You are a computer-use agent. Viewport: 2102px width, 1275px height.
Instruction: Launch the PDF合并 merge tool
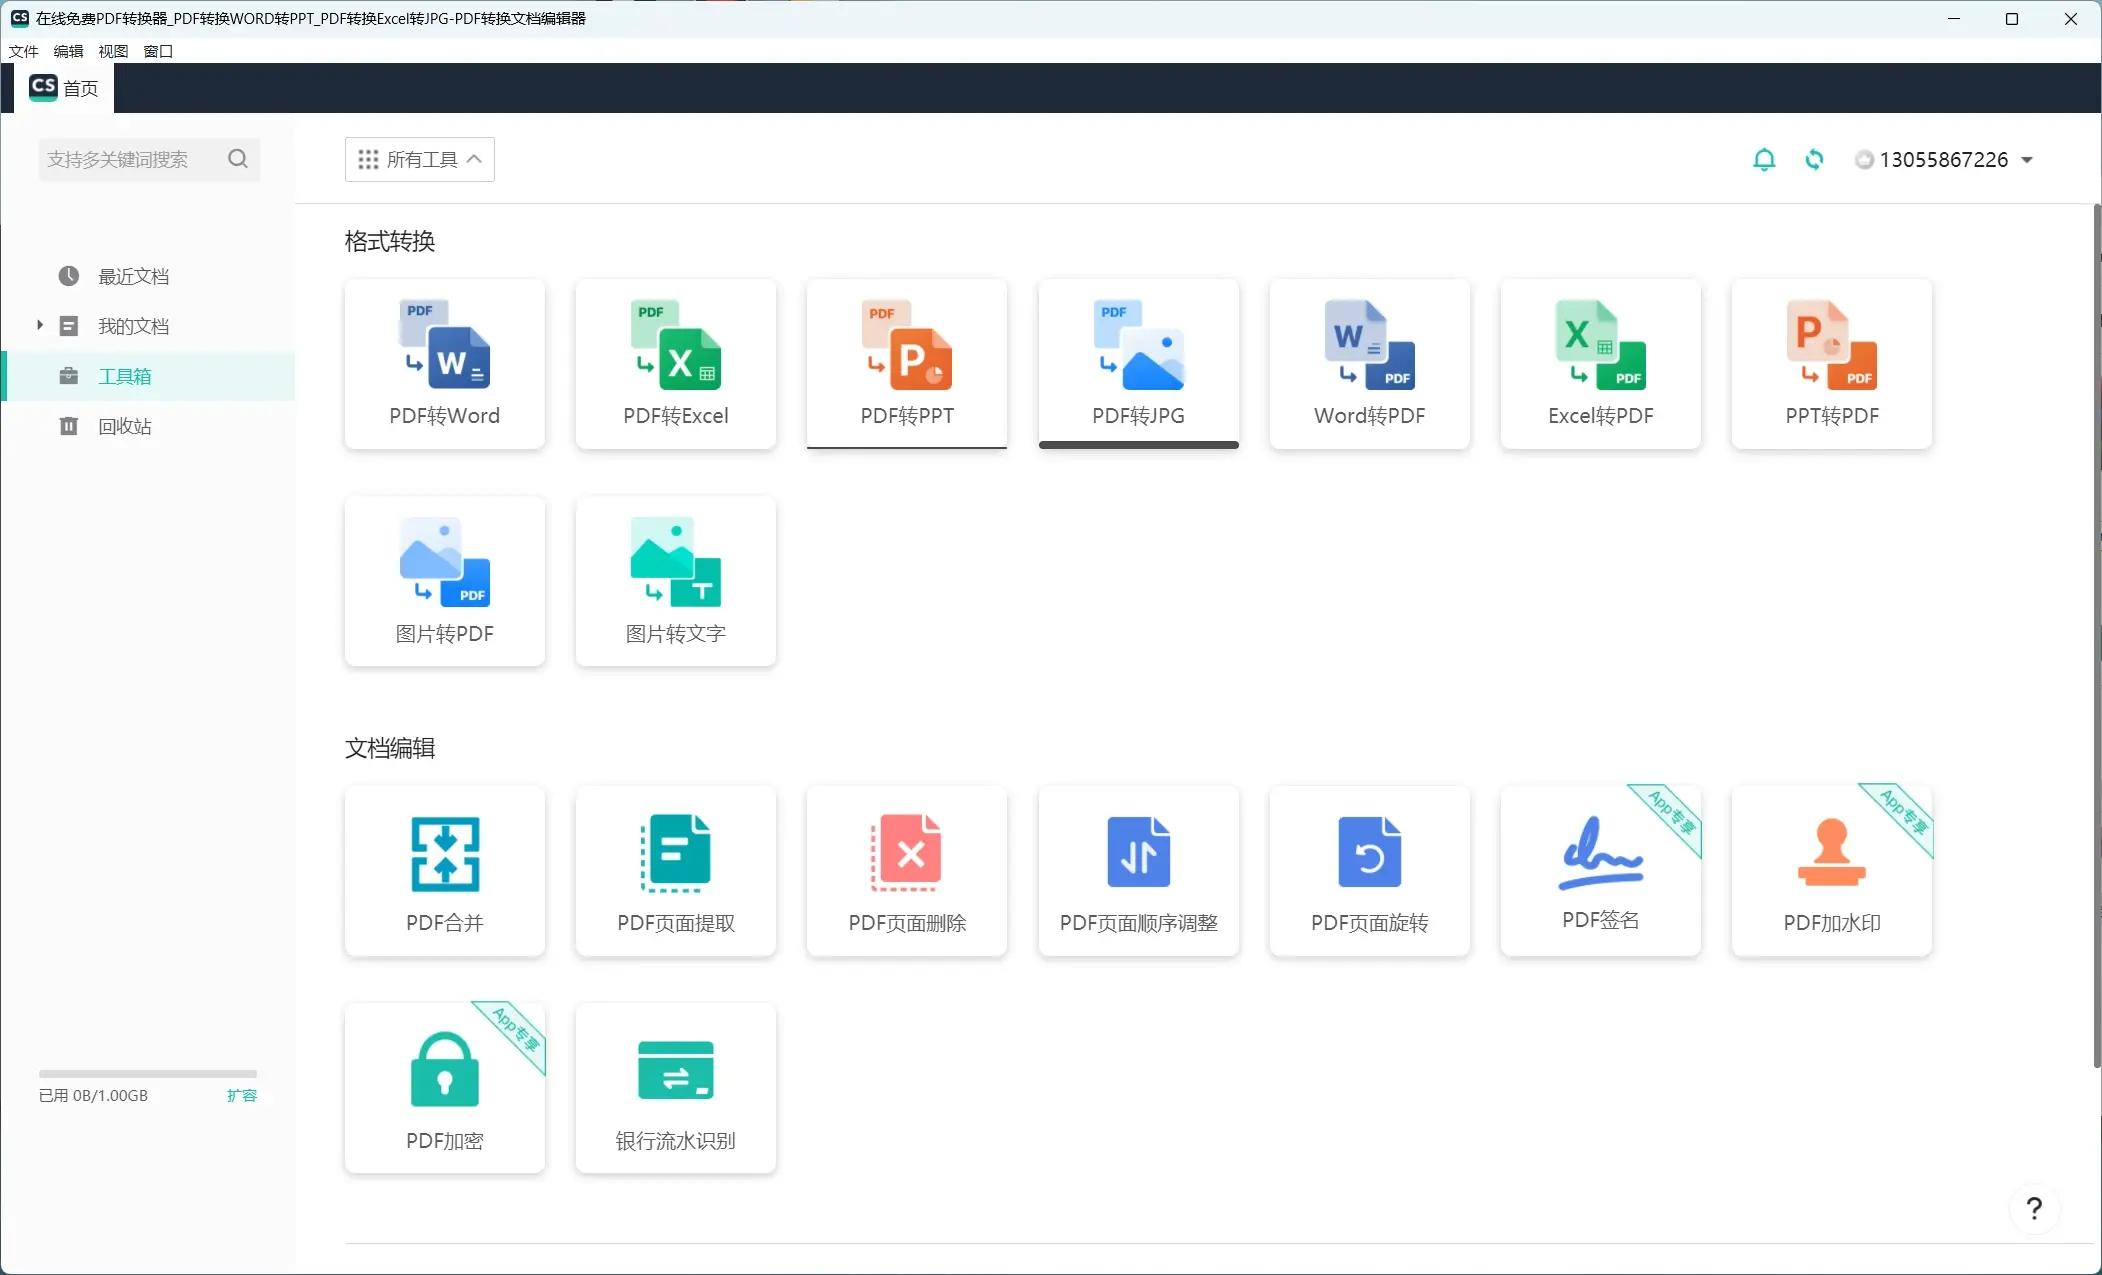(444, 871)
